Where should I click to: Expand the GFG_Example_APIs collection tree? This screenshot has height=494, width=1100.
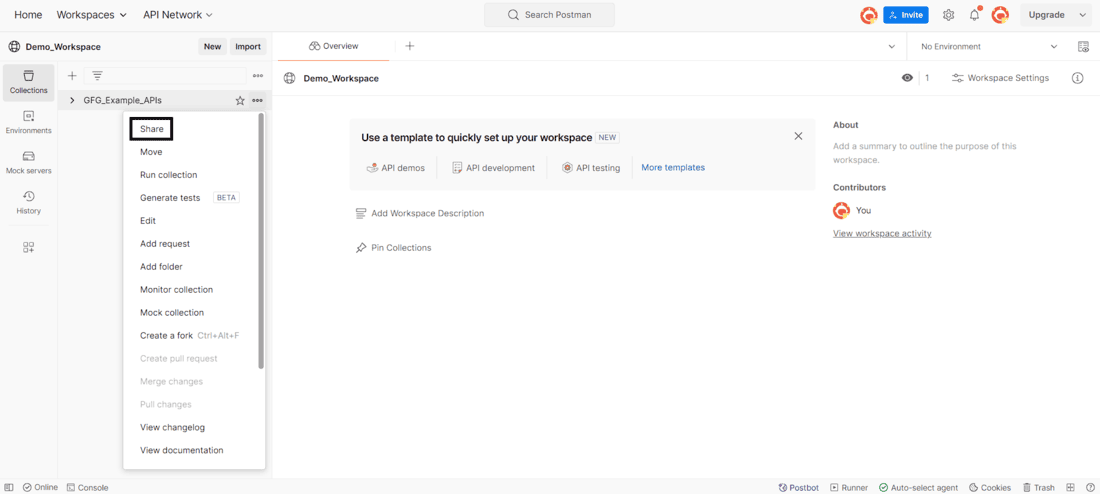(x=72, y=100)
